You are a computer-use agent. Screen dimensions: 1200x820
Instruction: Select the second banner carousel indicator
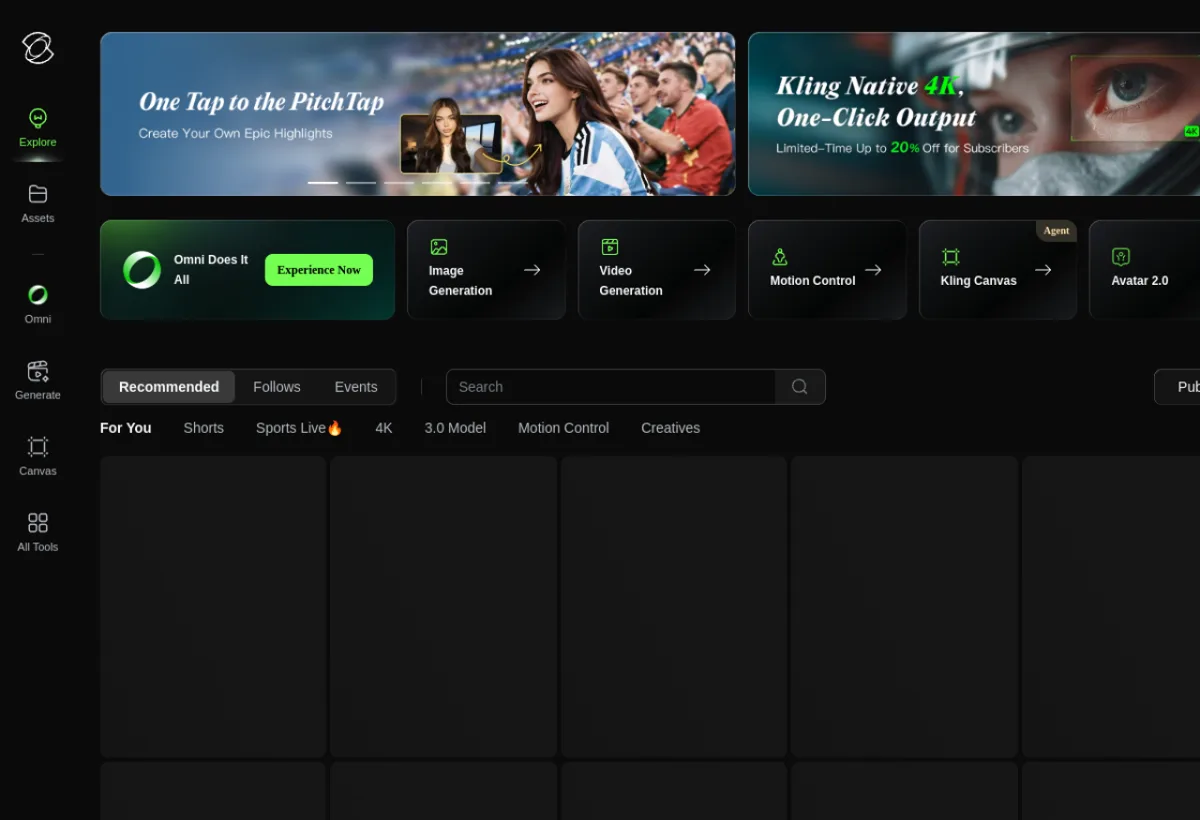(x=361, y=183)
